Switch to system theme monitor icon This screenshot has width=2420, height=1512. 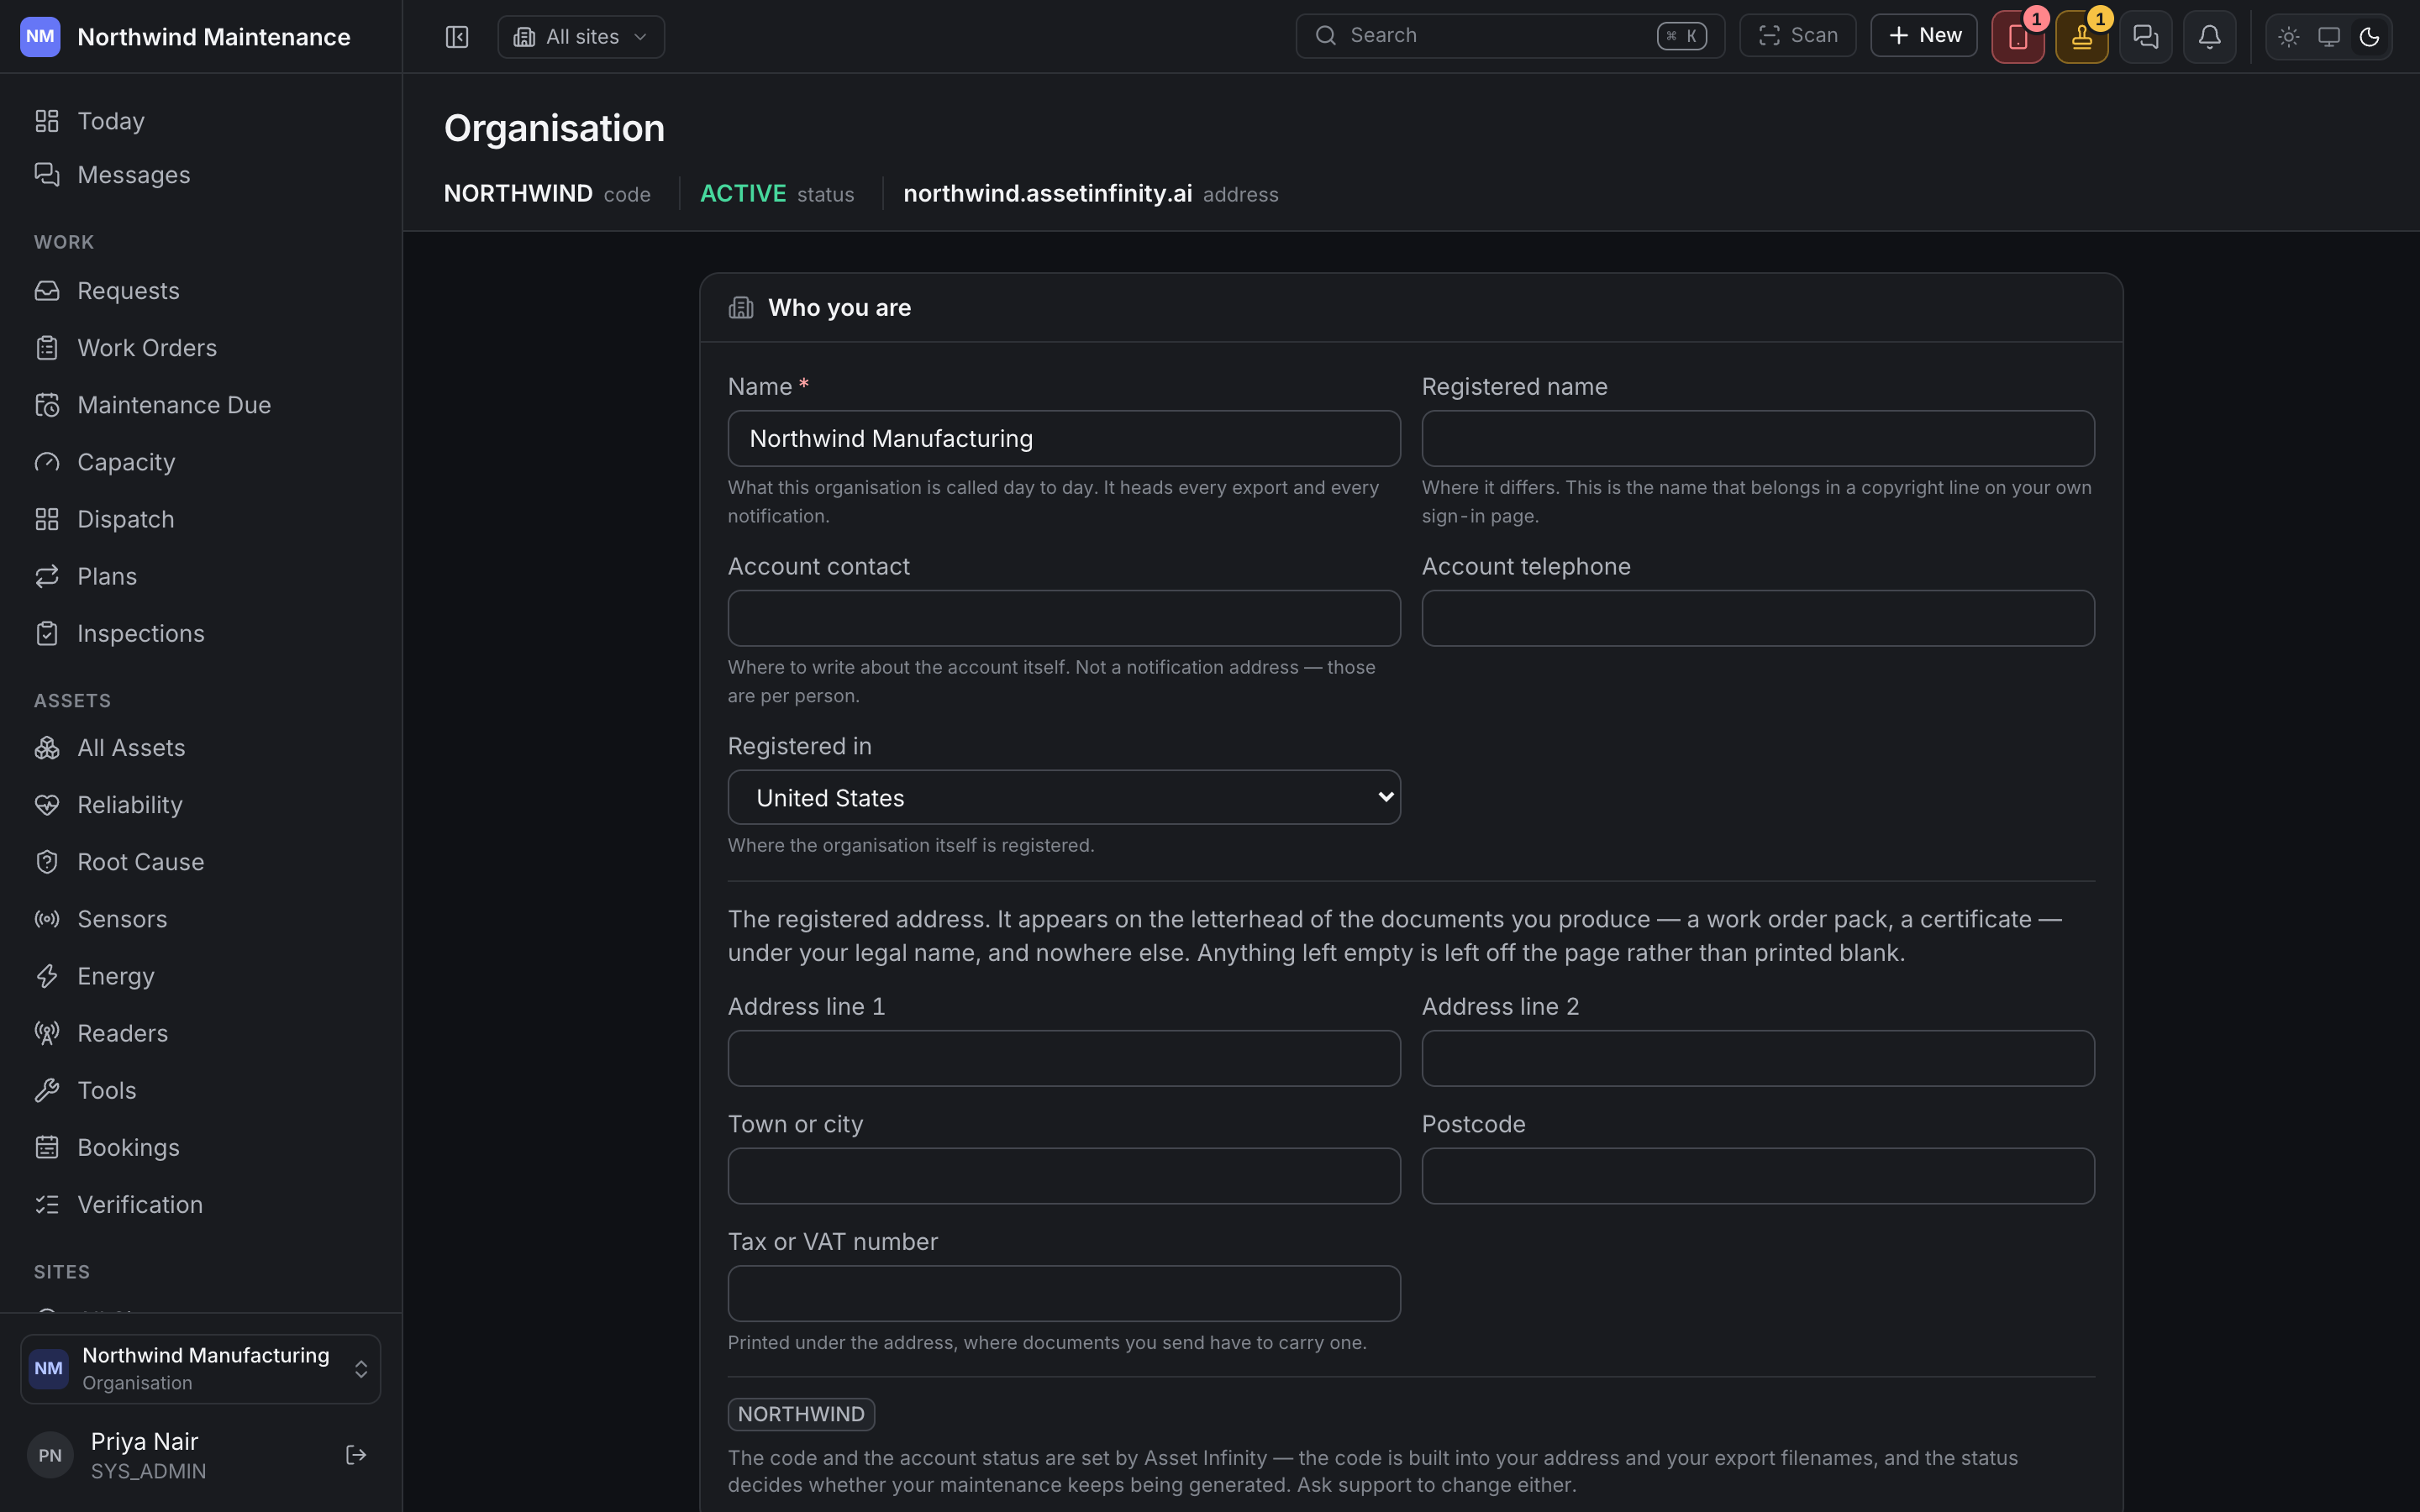click(x=2329, y=37)
